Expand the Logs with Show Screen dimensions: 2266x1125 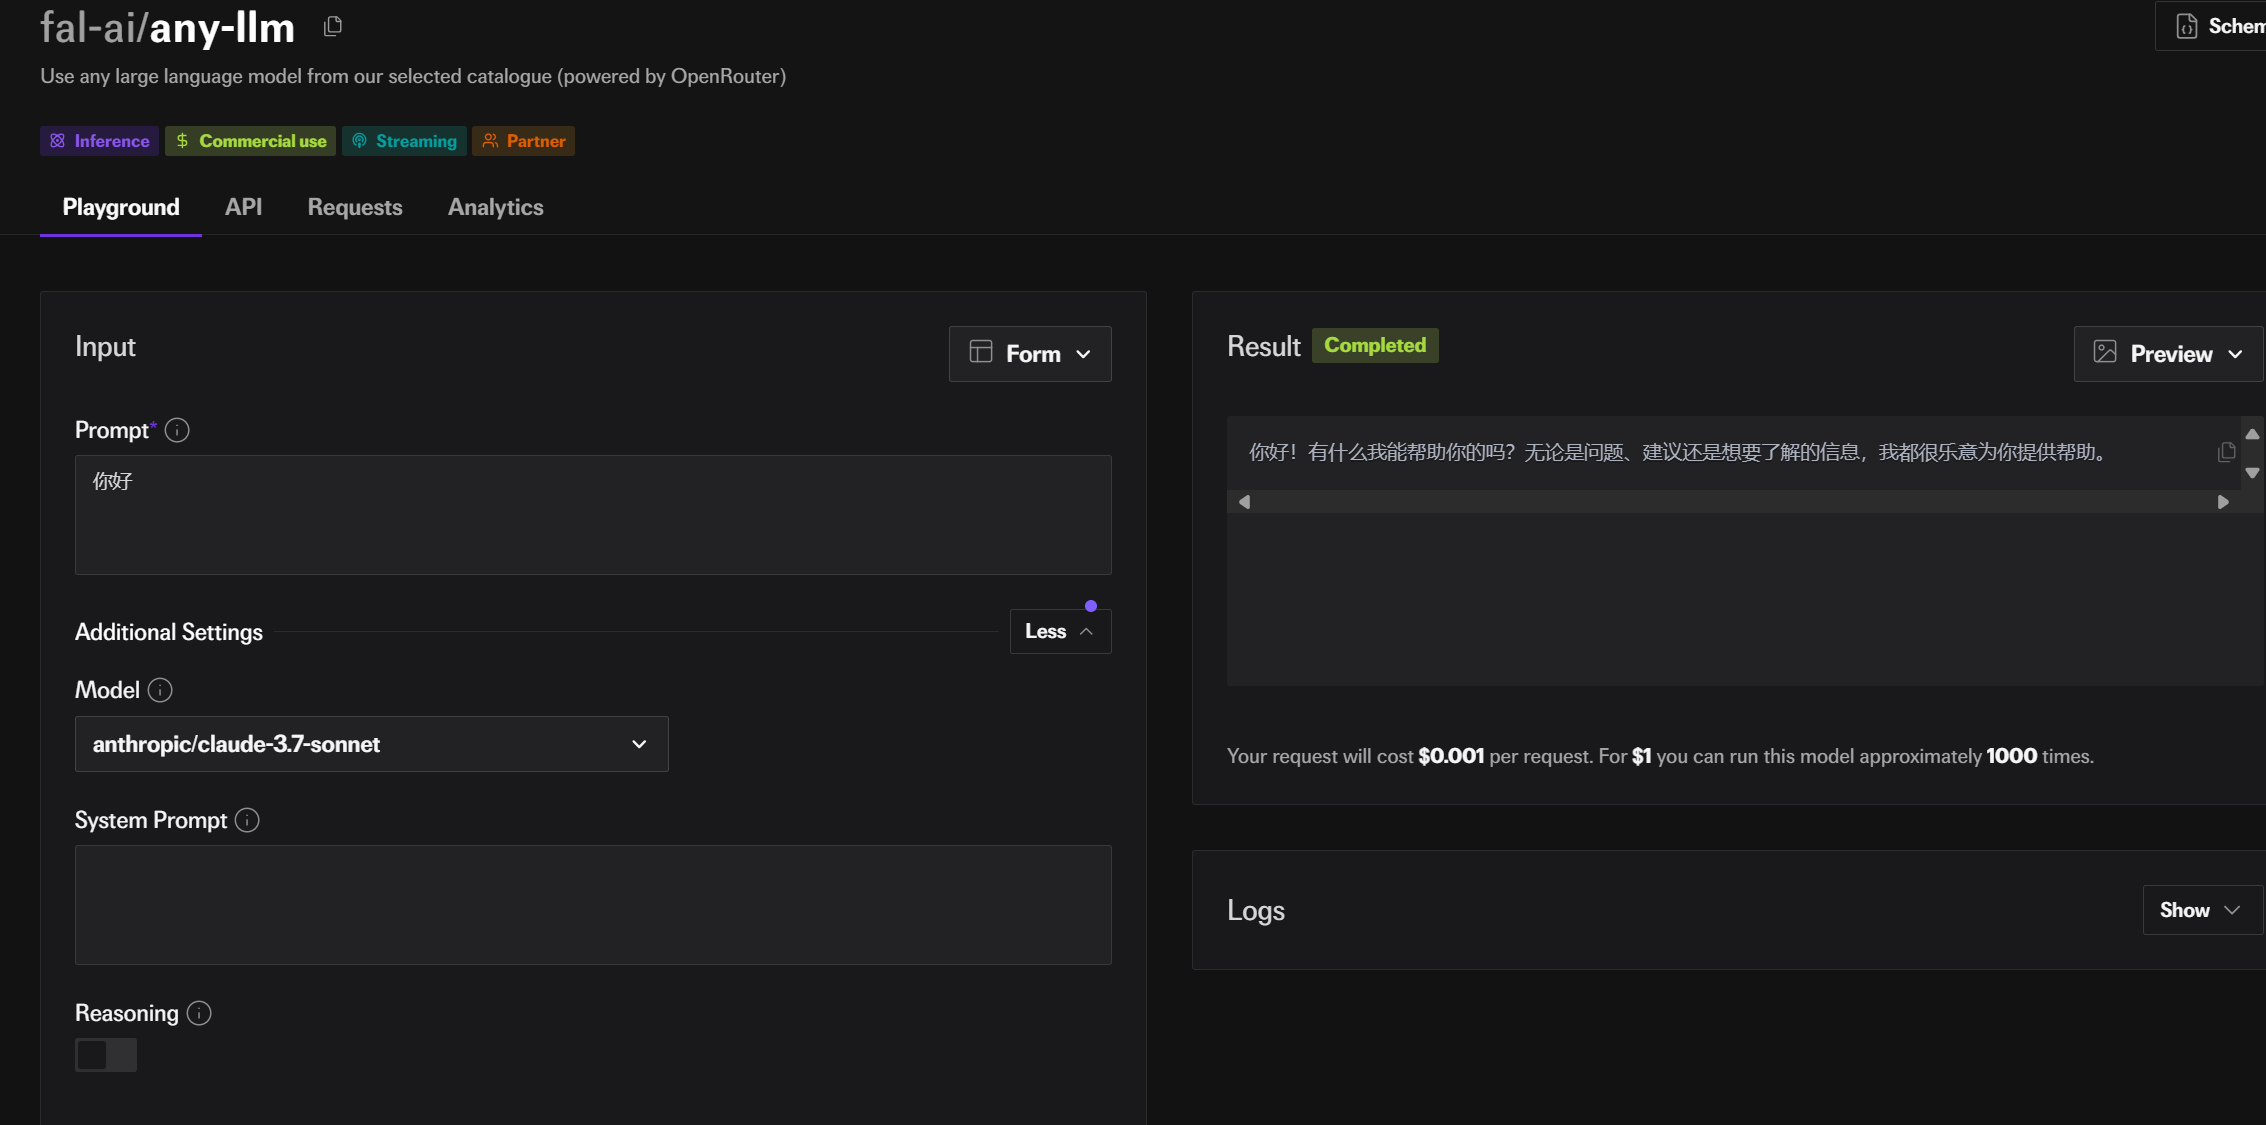[x=2202, y=910]
